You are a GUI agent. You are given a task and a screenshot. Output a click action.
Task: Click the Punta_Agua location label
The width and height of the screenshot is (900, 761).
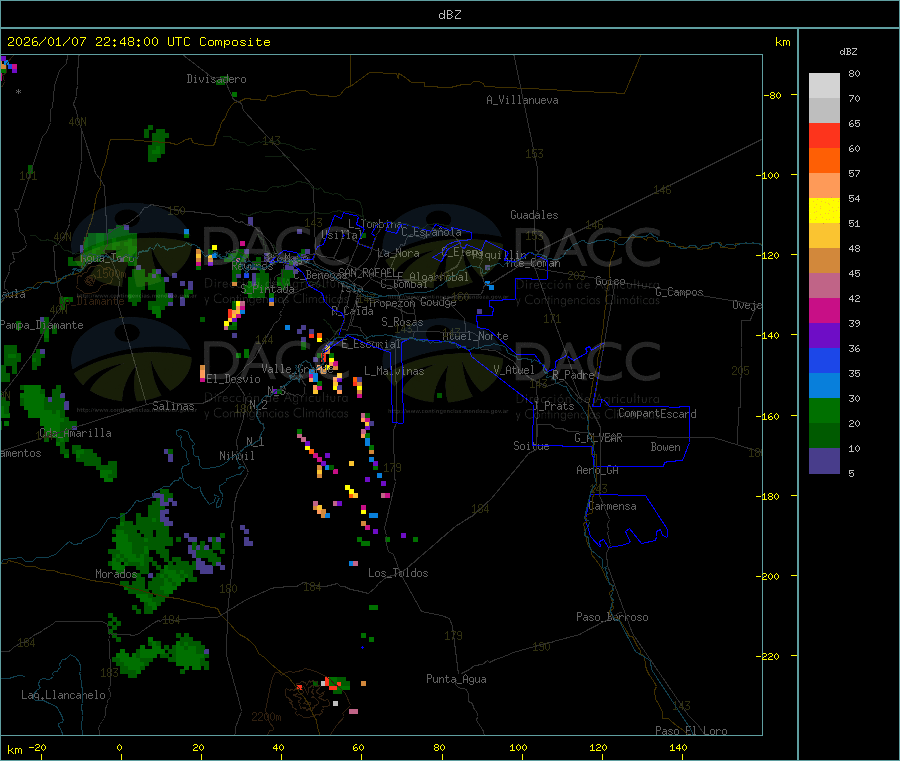tap(456, 679)
